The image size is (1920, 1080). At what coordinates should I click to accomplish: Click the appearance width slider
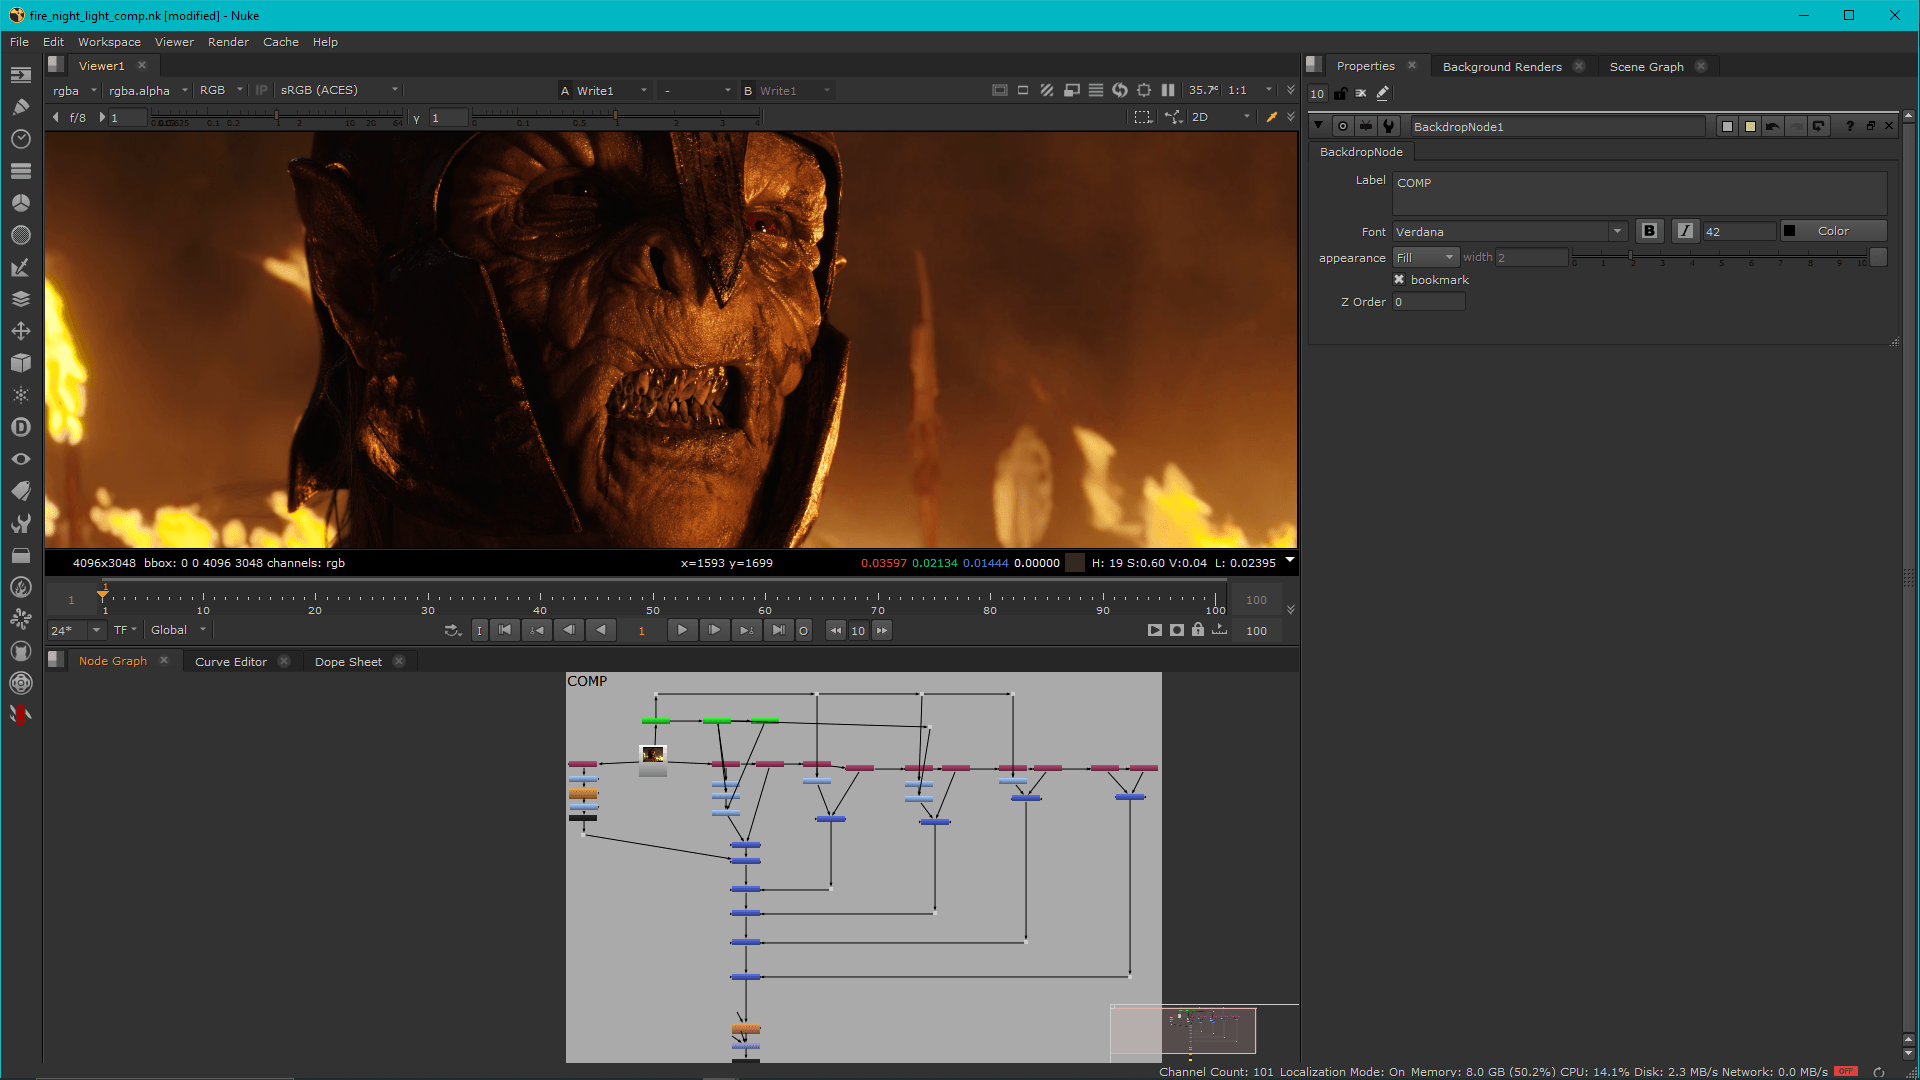coord(1719,258)
